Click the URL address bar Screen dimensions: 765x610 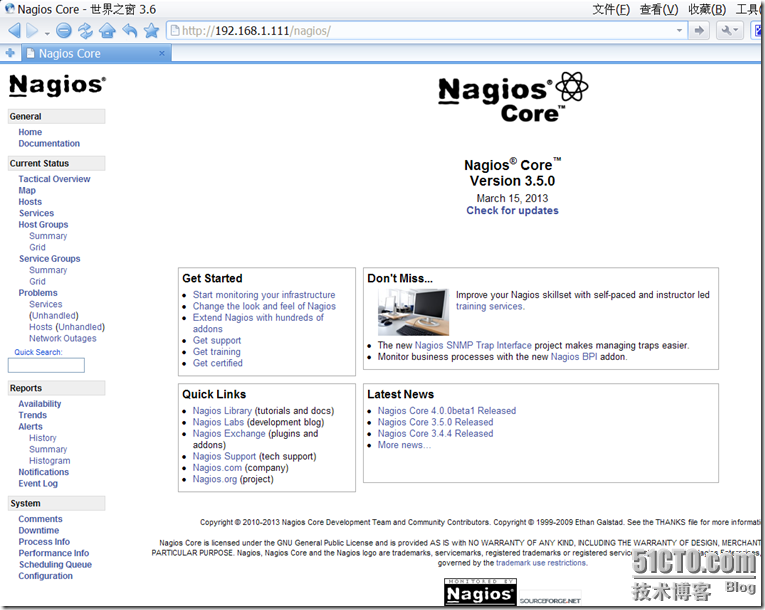427,31
